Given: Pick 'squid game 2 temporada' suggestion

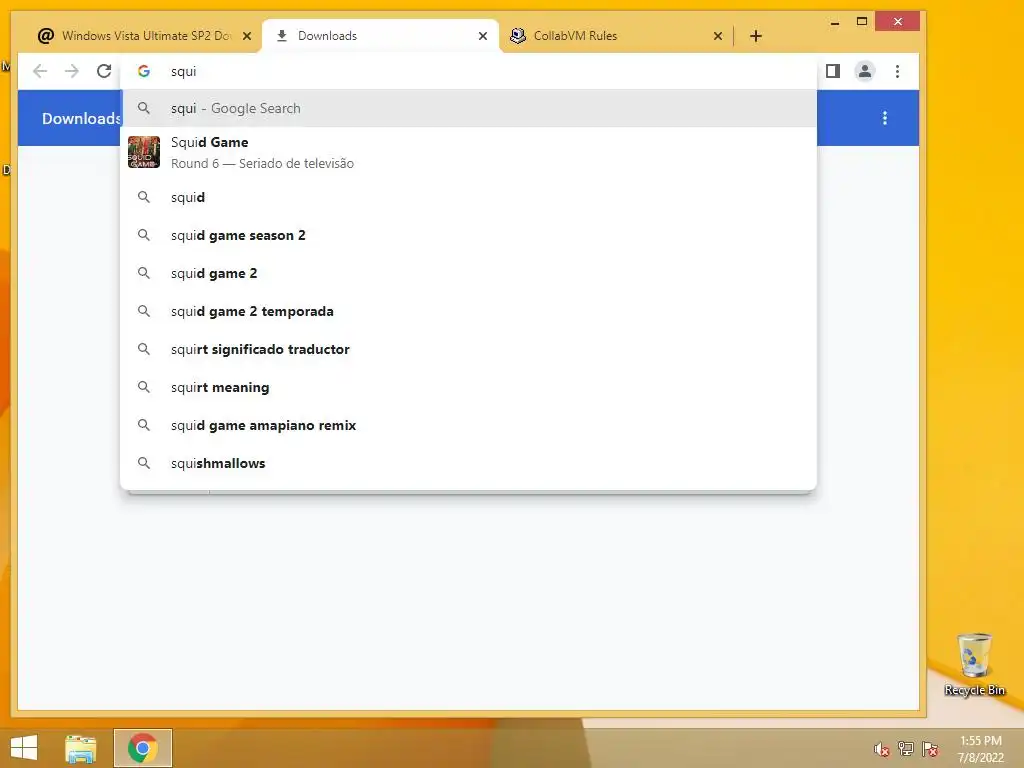Looking at the screenshot, I should (468, 311).
